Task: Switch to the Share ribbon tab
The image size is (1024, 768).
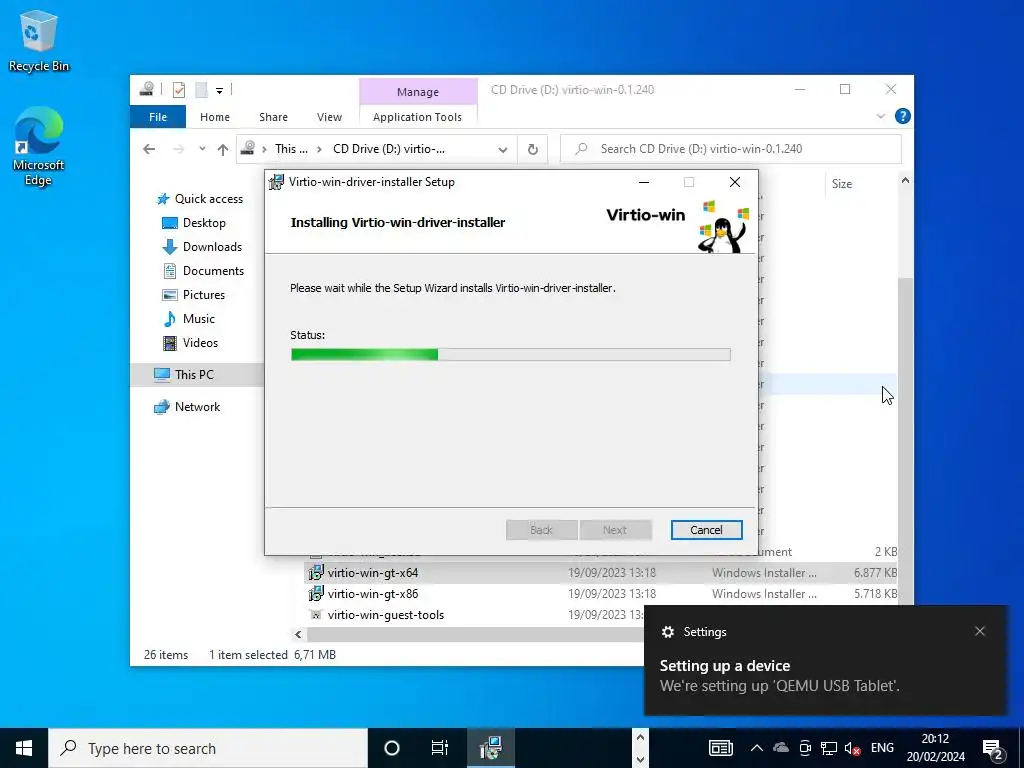Action: point(273,117)
